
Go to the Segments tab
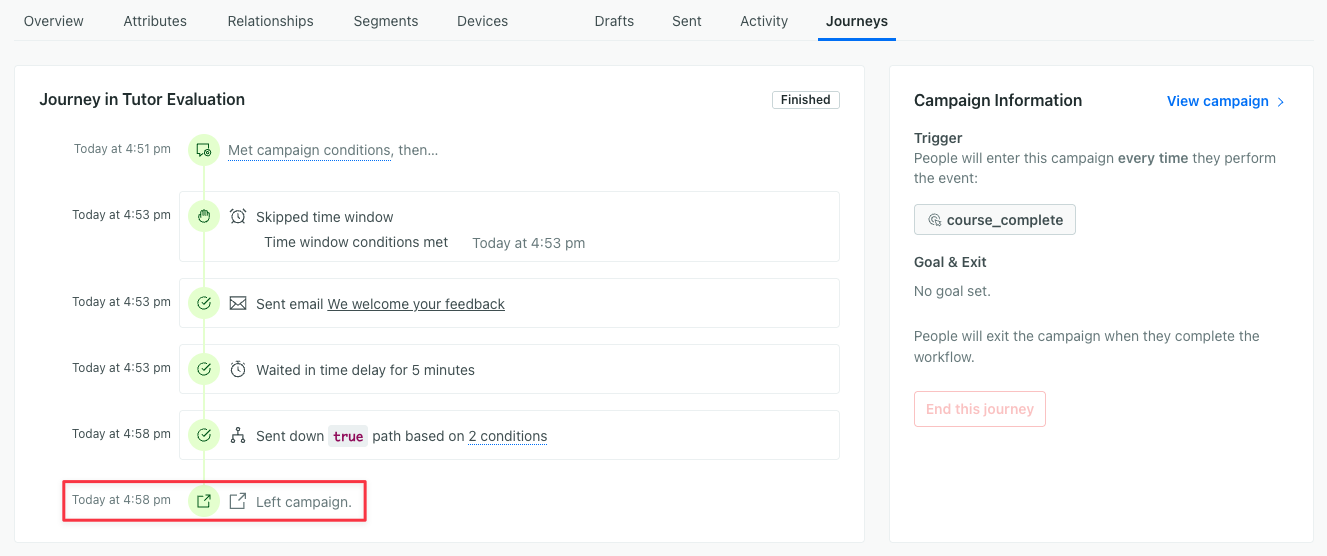click(x=386, y=21)
